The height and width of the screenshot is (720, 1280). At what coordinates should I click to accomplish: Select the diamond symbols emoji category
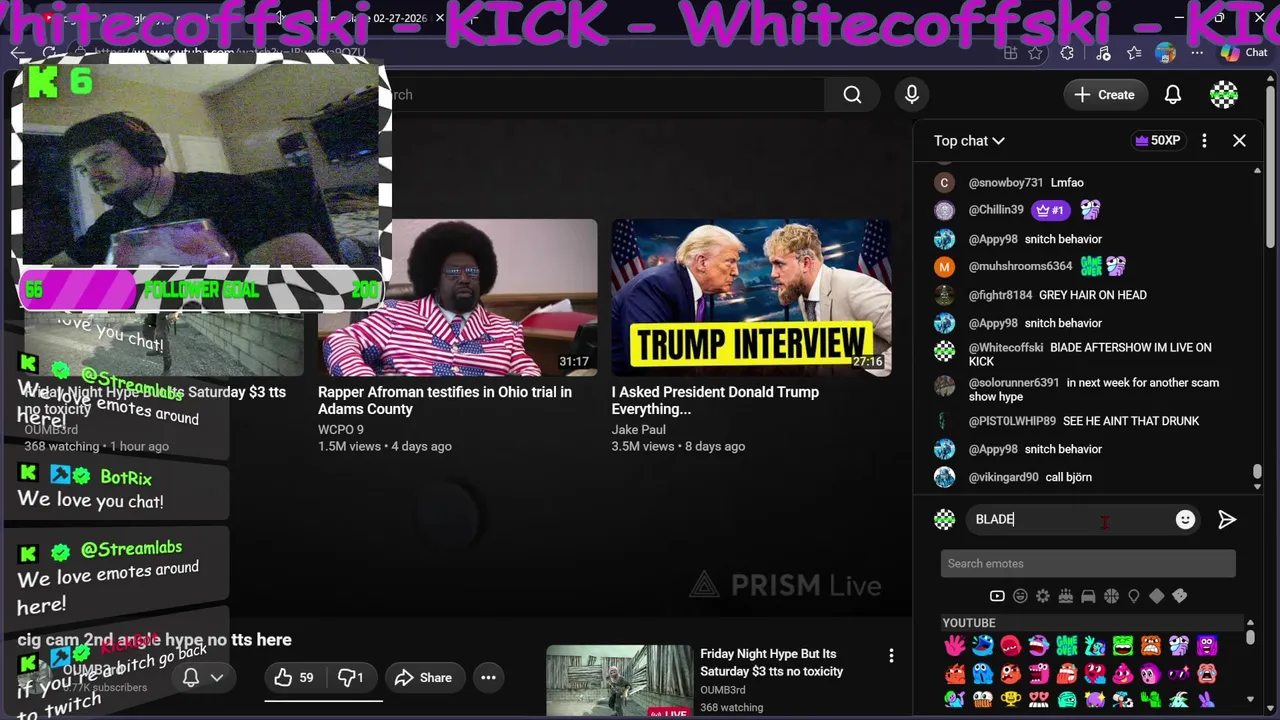1157,596
